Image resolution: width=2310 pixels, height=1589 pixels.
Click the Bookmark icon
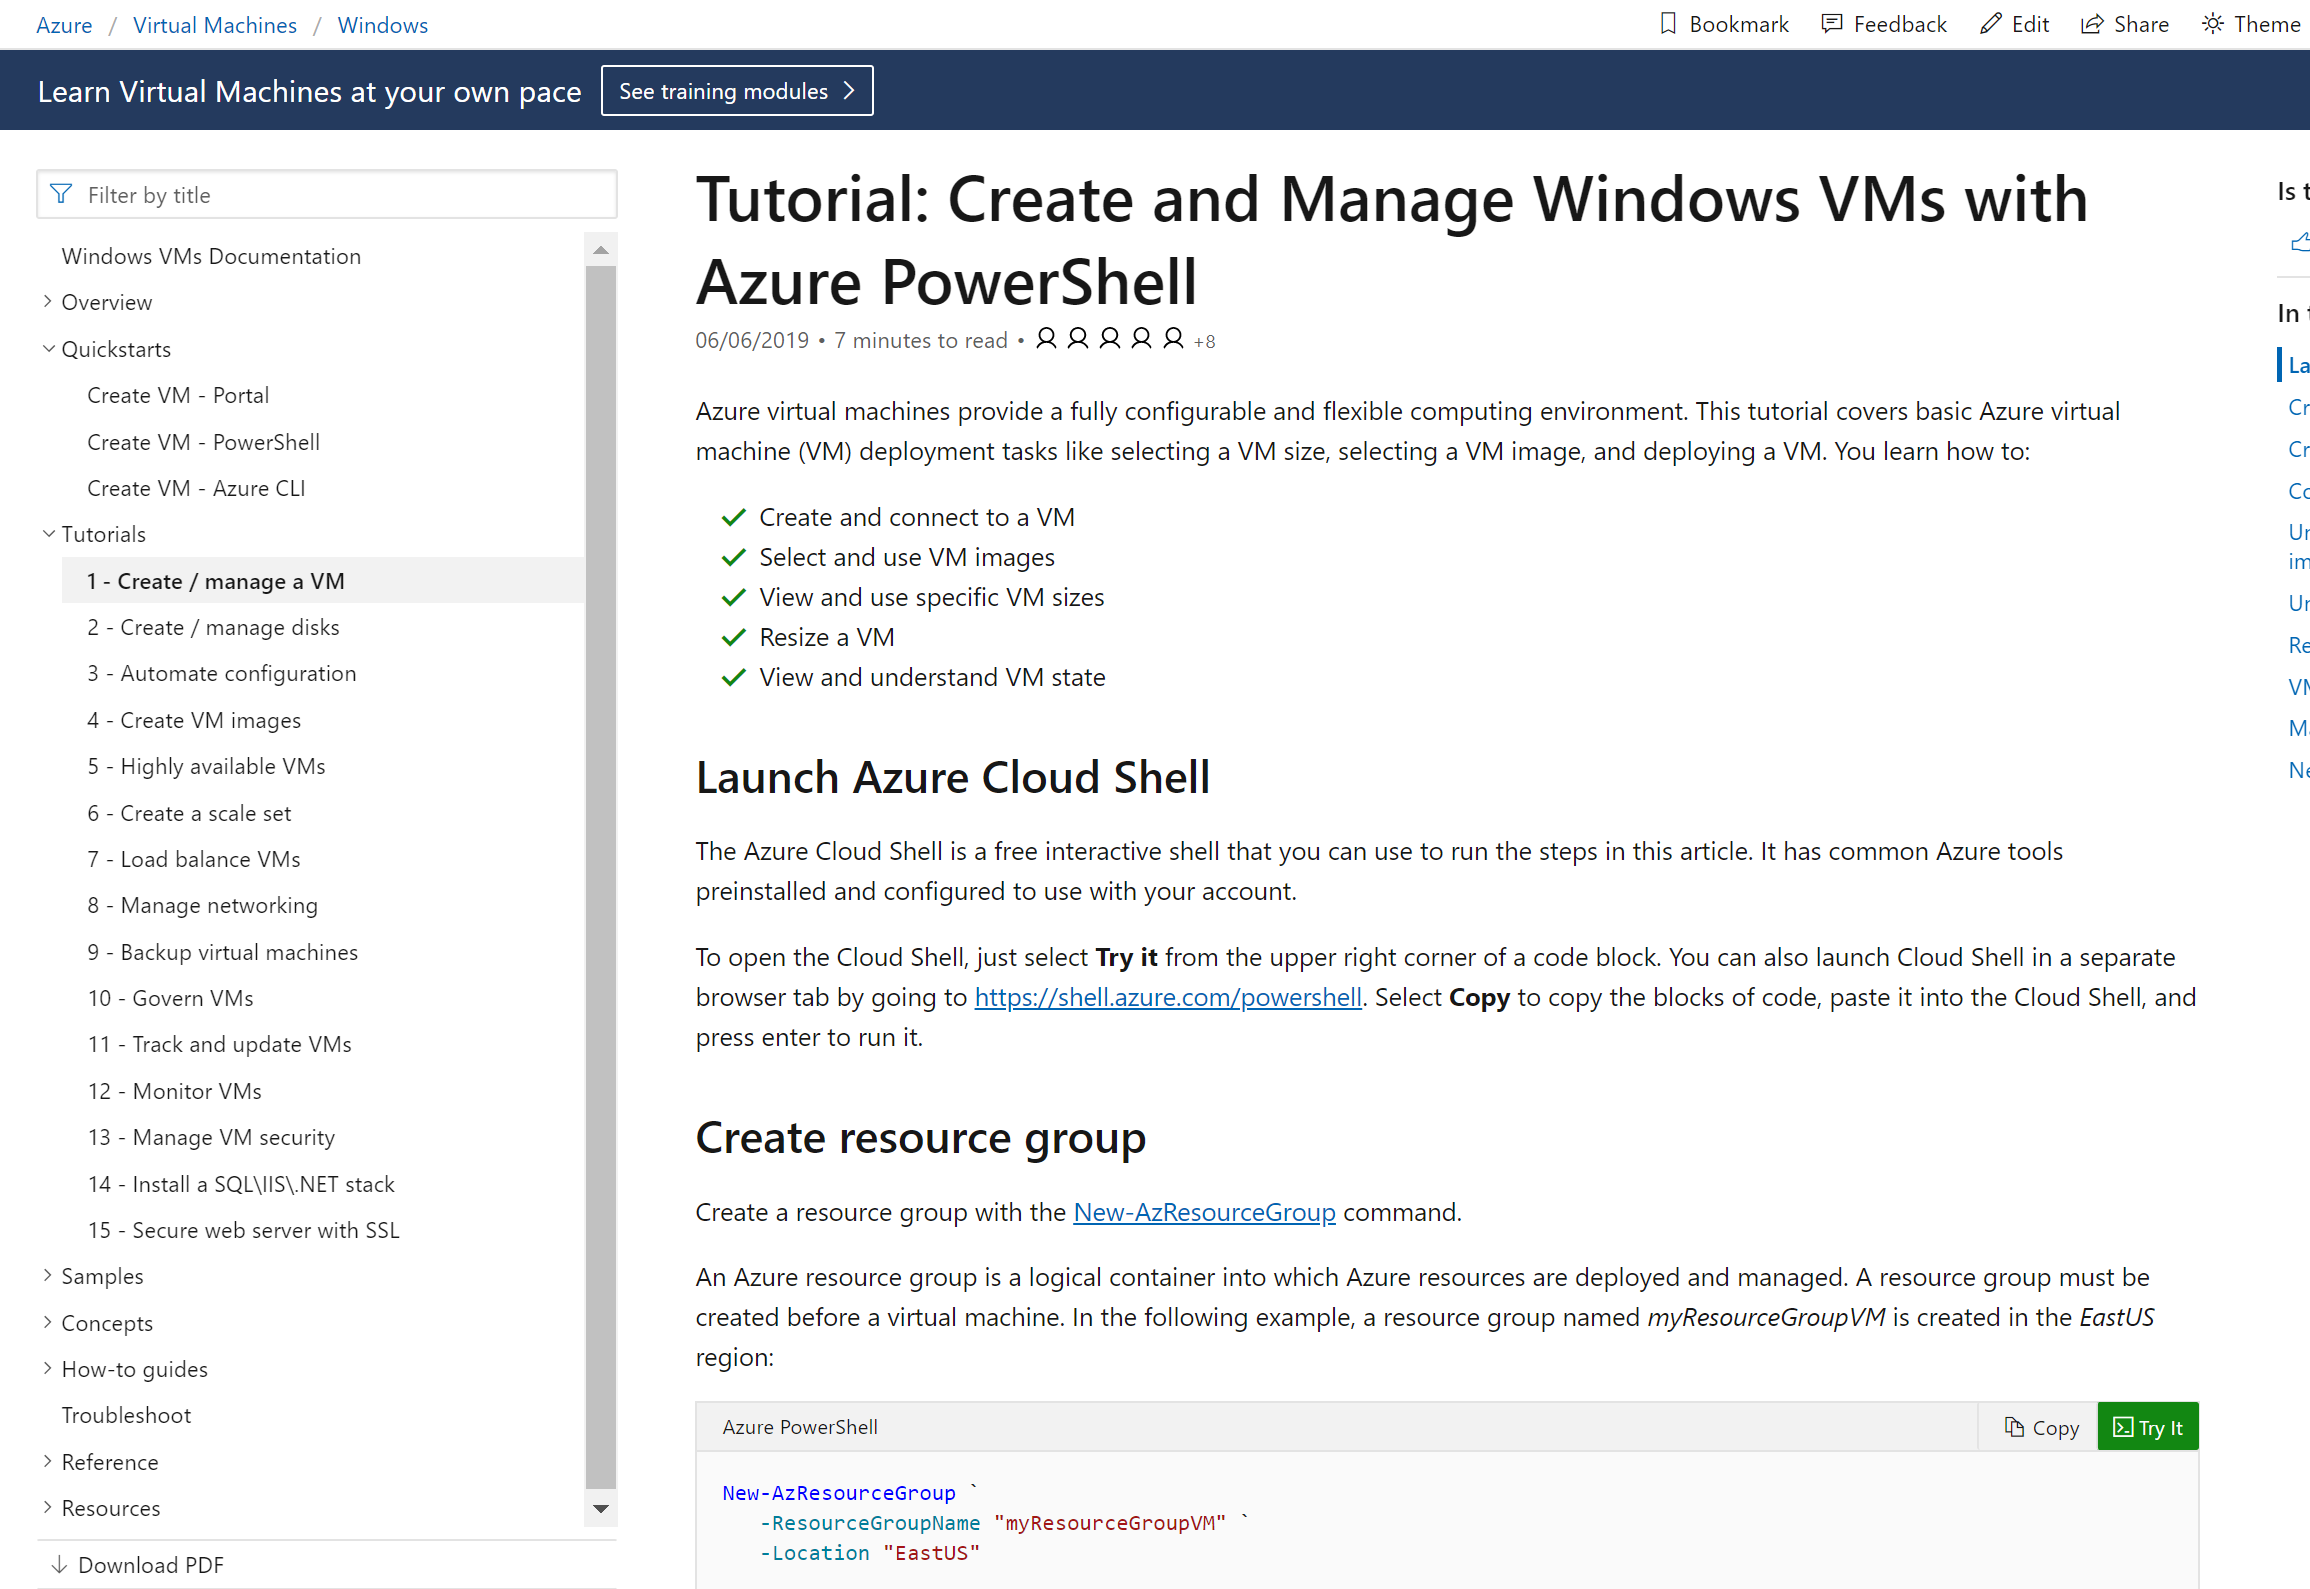(1667, 24)
